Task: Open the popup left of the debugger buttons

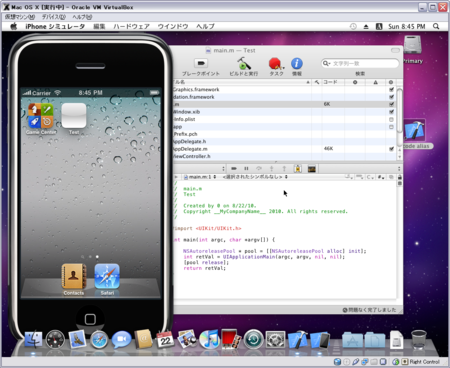Action: [223, 169]
